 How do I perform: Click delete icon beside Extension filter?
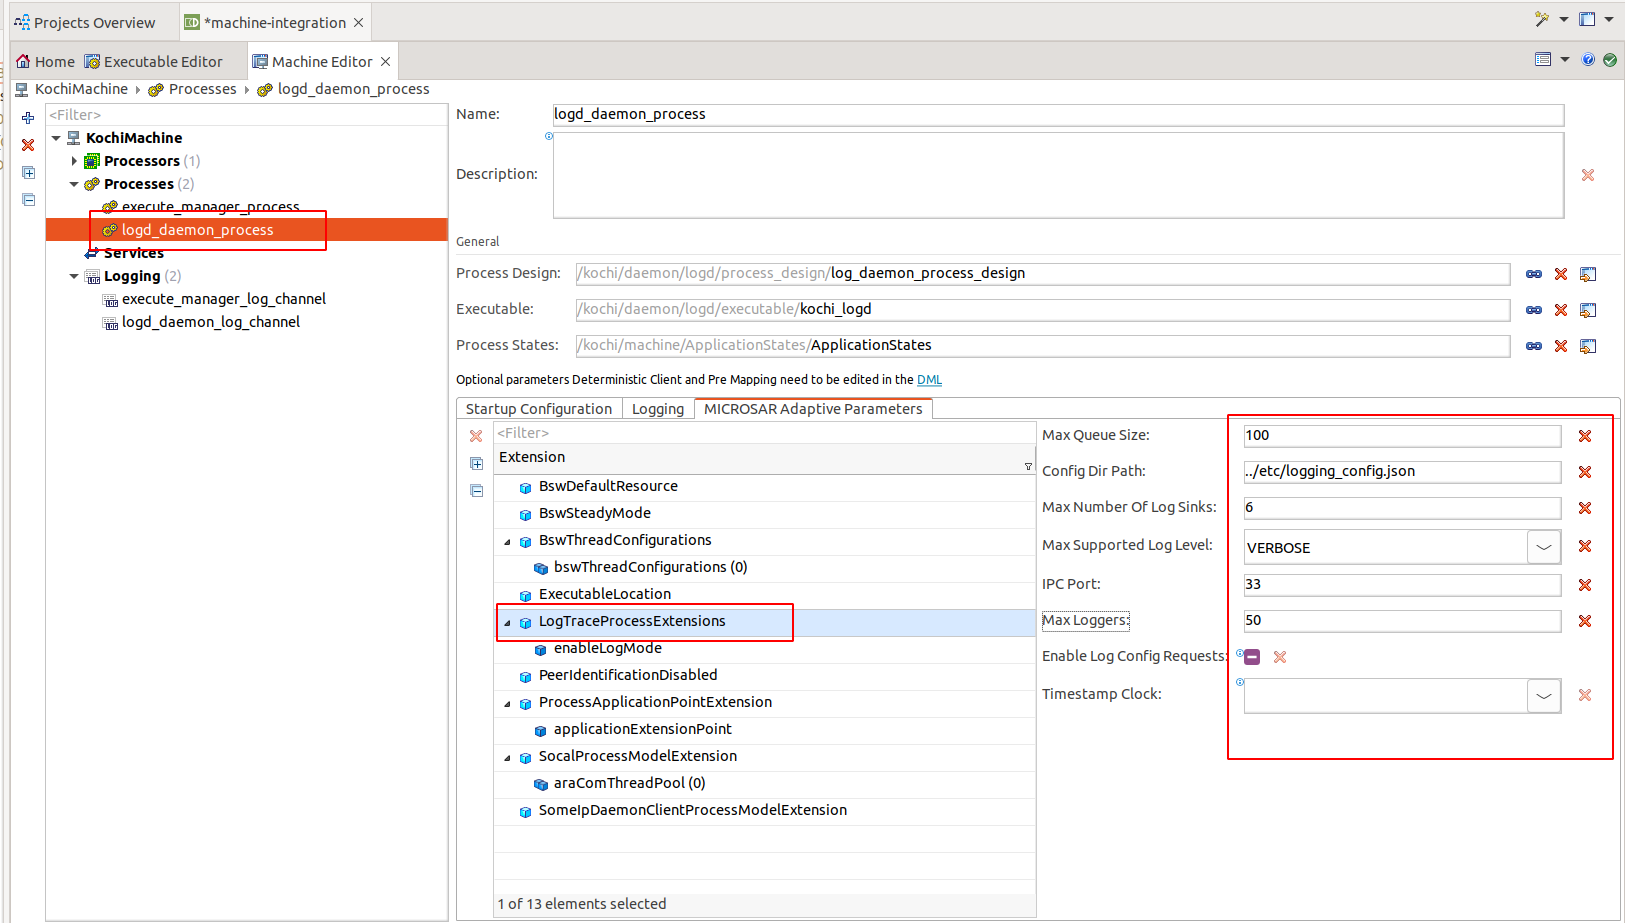tap(476, 436)
